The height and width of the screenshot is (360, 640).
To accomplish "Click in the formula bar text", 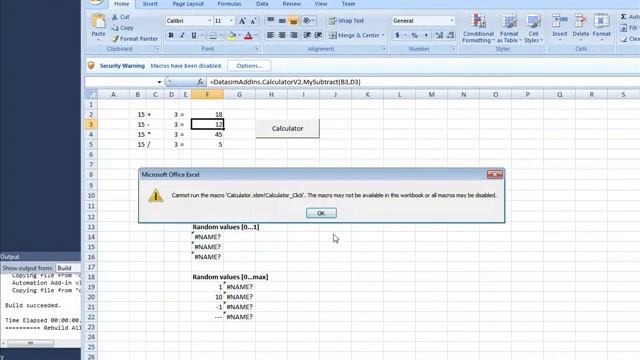I will coord(285,82).
